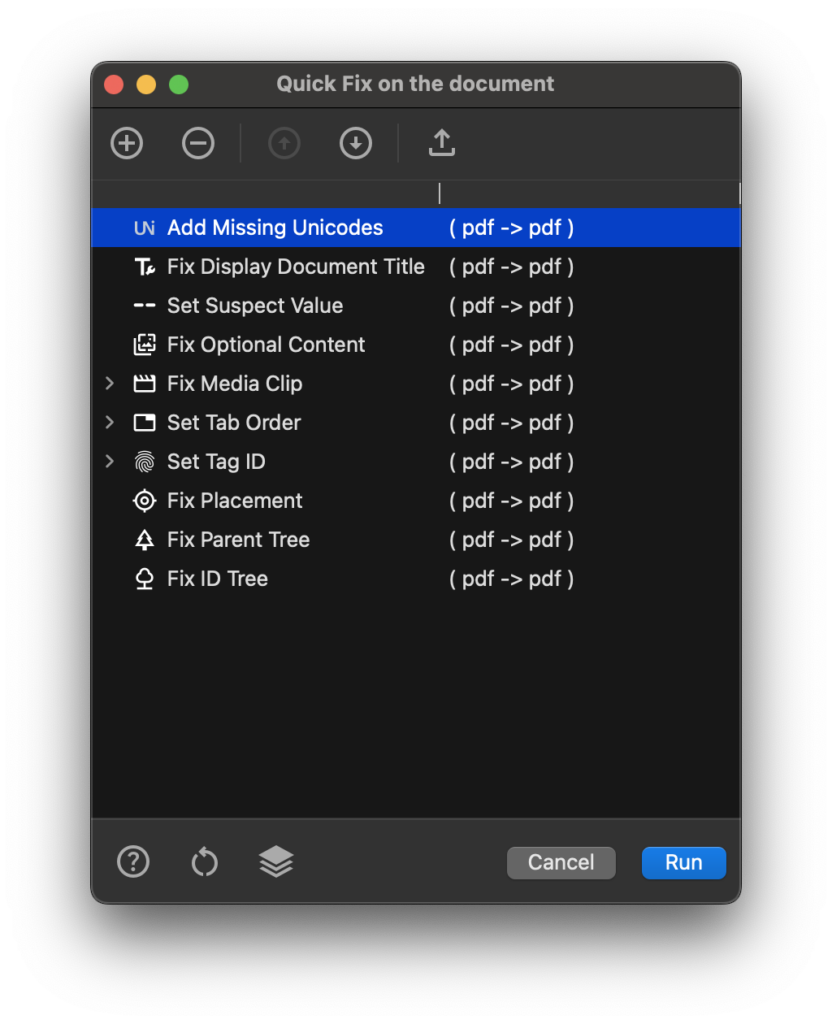Click the export/share upload icon
Image resolution: width=832 pixels, height=1024 pixels.
click(x=441, y=143)
